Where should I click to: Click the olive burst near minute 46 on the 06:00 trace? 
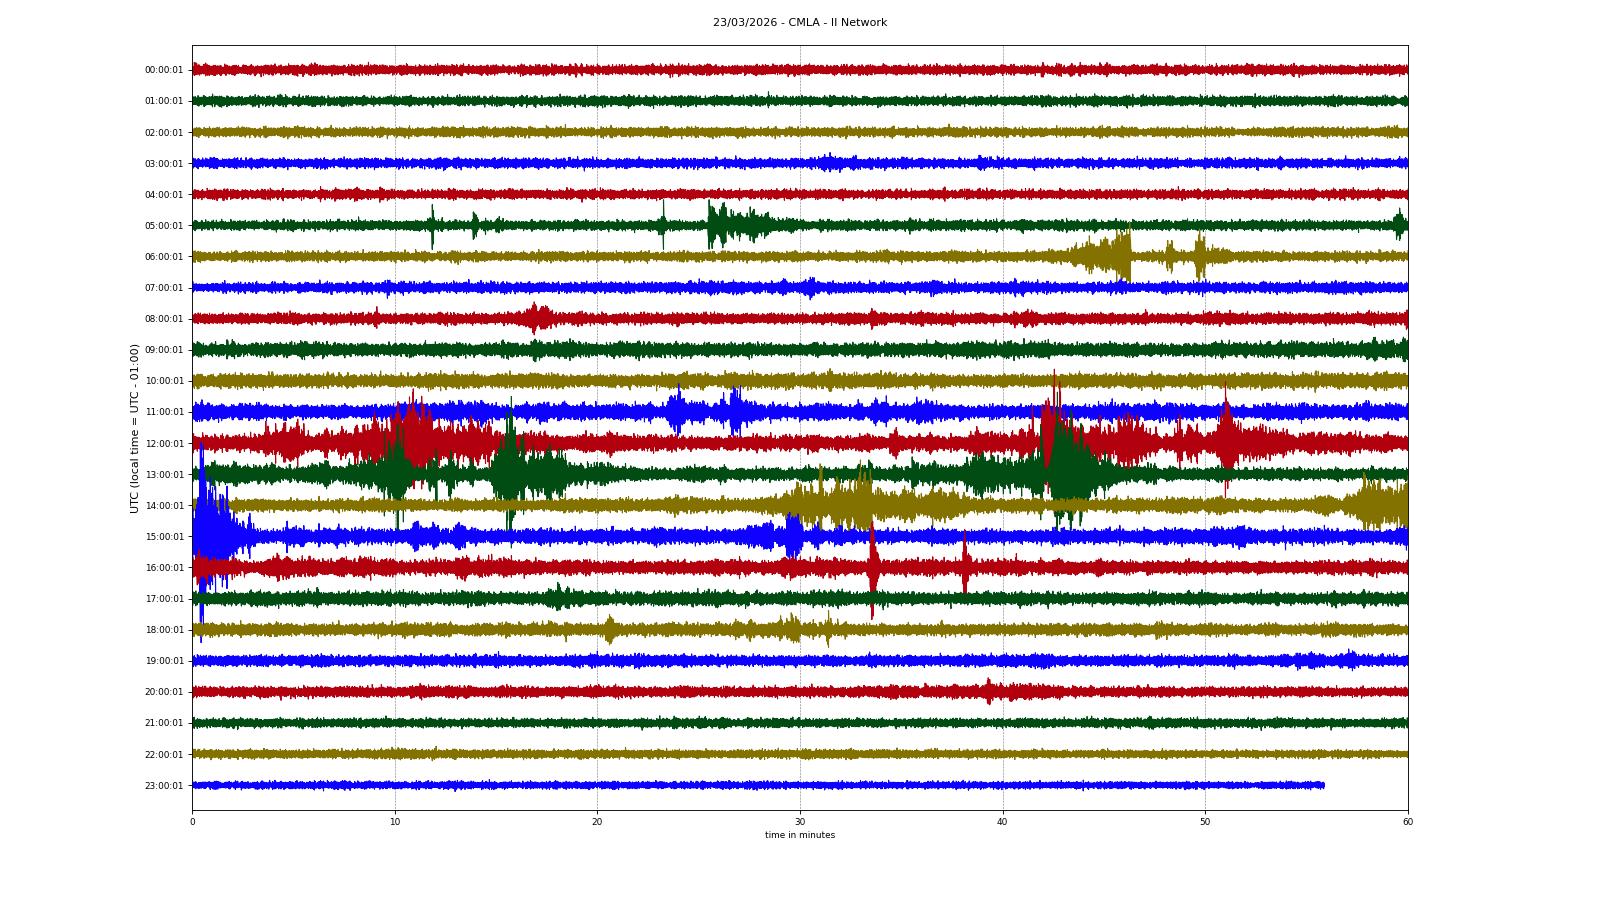(x=1122, y=256)
